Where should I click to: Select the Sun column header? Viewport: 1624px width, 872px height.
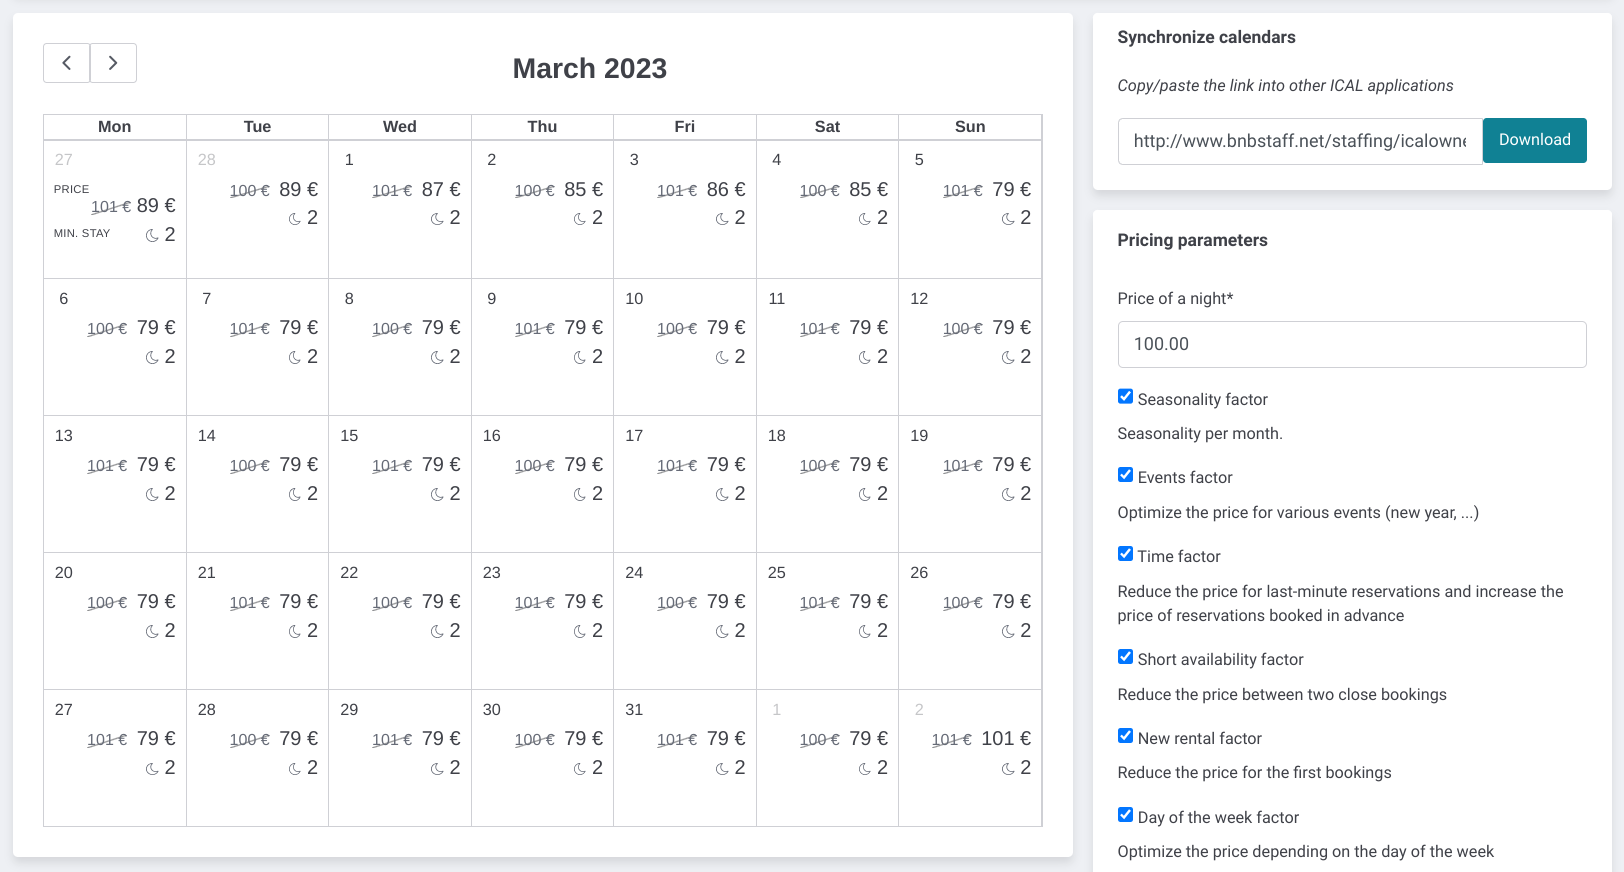pos(969,126)
